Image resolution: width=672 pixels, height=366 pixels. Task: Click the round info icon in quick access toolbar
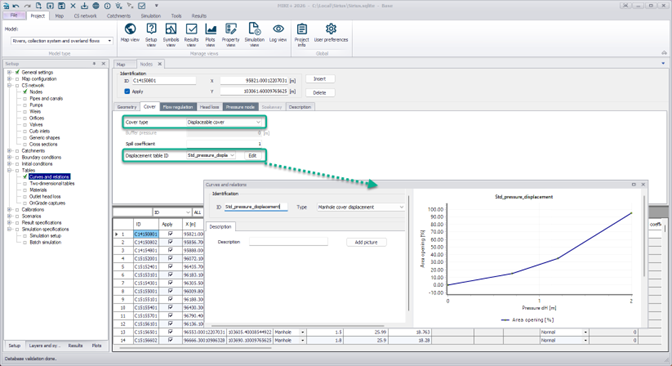coord(107,6)
